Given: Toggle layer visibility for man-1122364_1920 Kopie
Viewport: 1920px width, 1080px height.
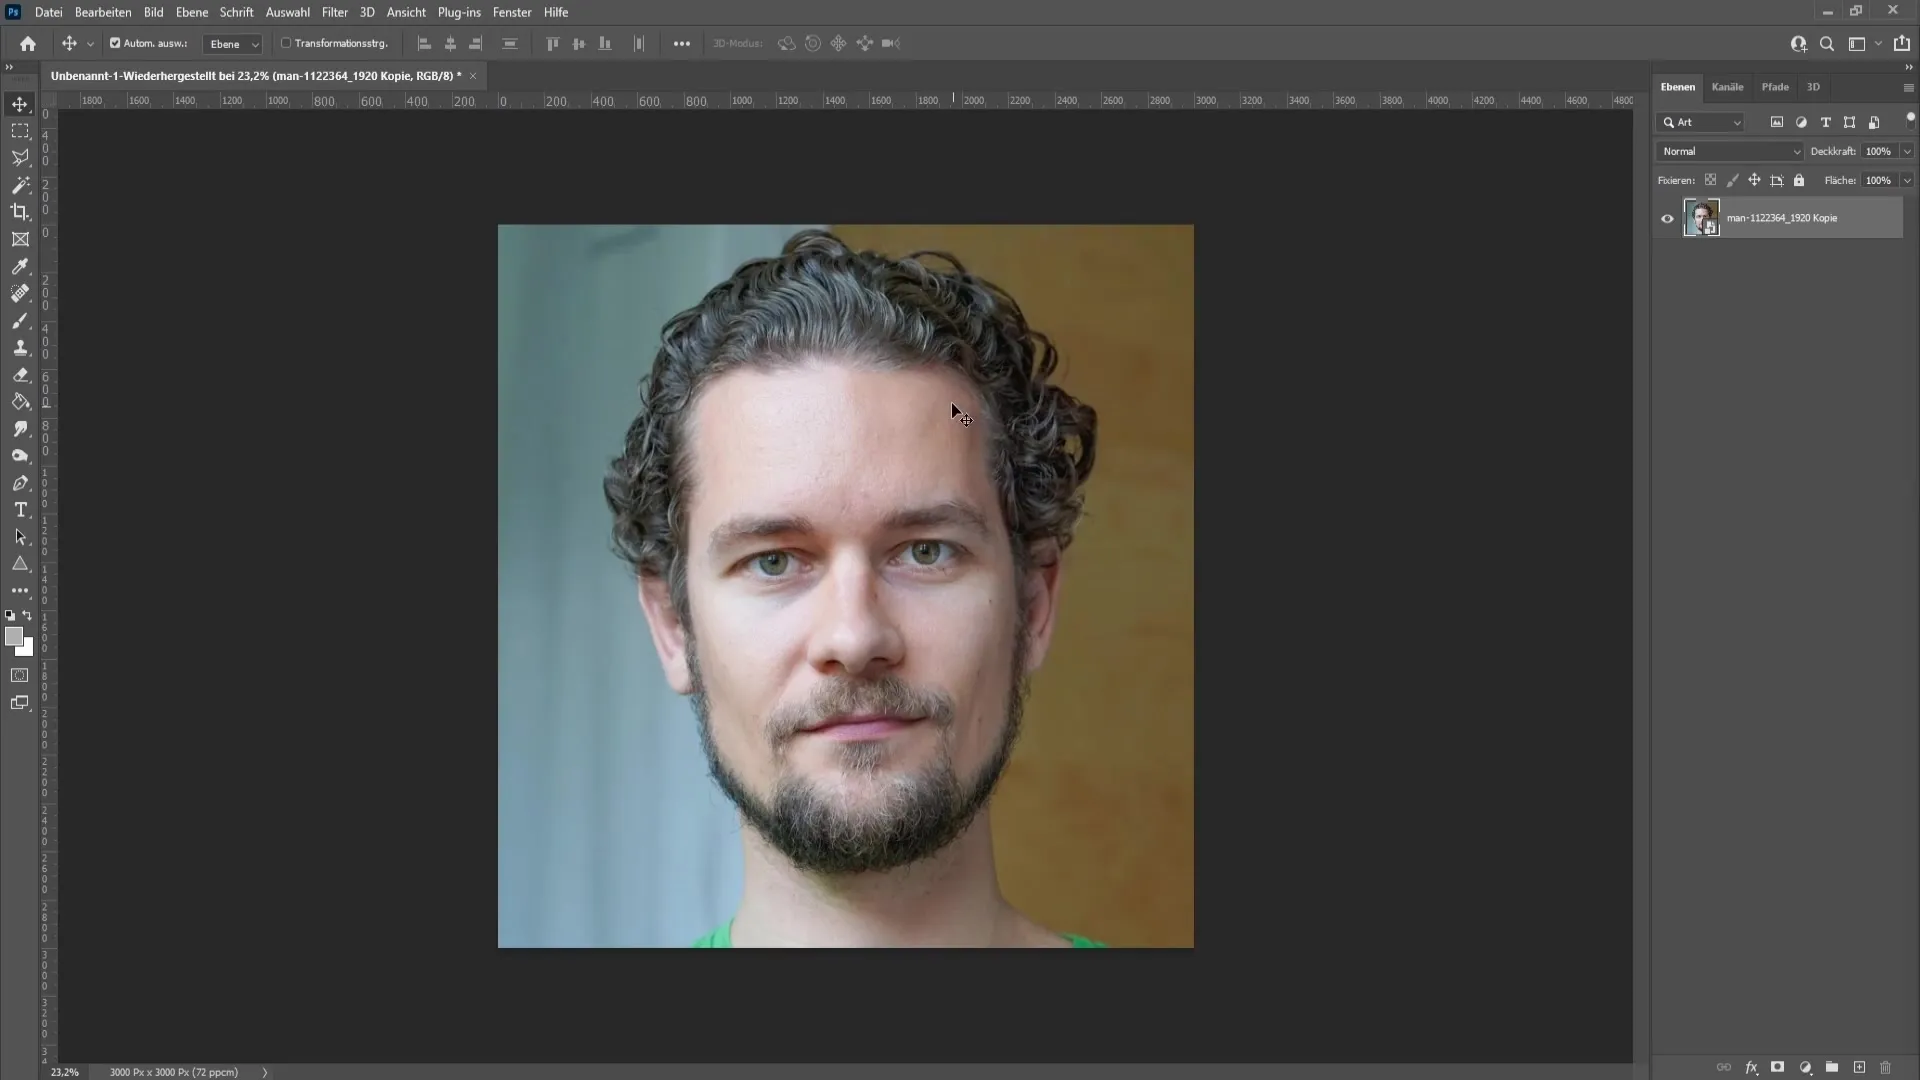Looking at the screenshot, I should [1667, 218].
